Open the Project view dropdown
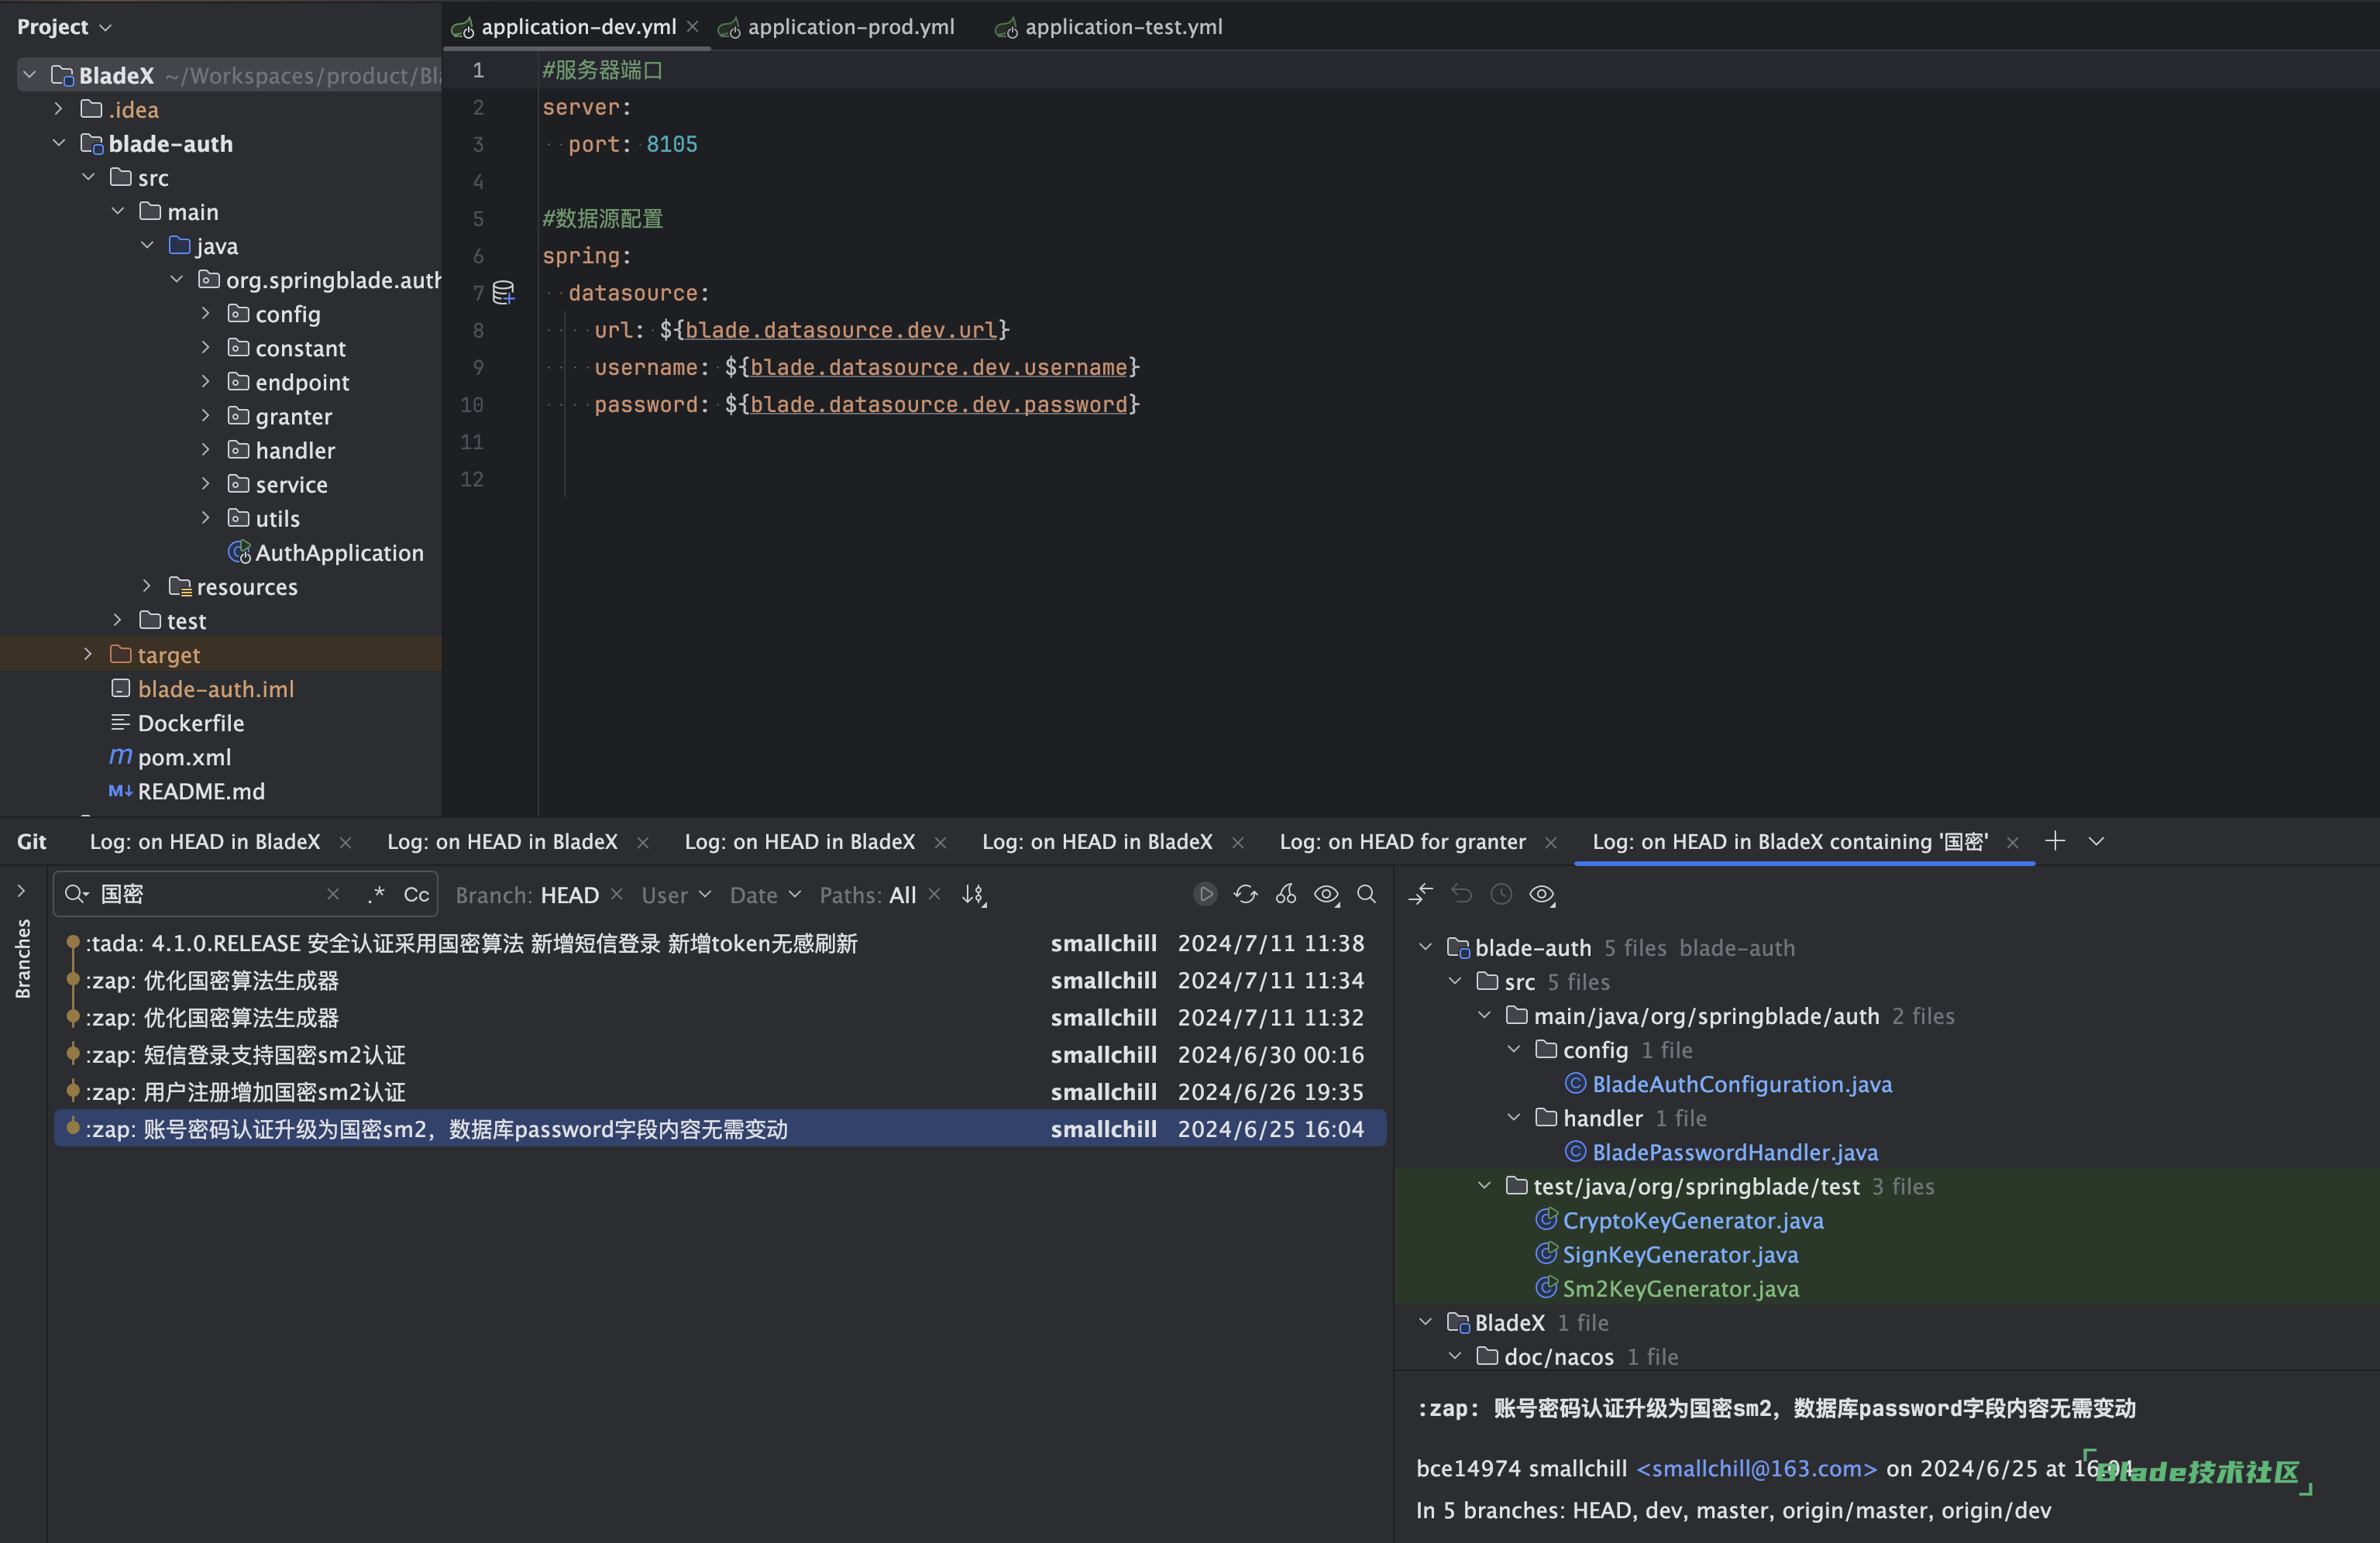The image size is (2380, 1543). [64, 27]
